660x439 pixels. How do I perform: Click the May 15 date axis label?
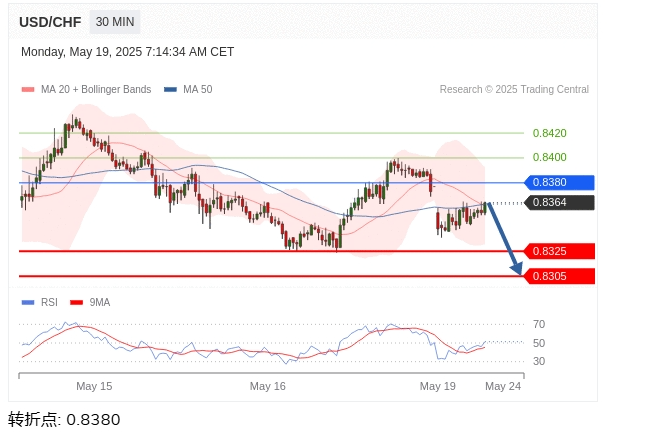point(94,386)
